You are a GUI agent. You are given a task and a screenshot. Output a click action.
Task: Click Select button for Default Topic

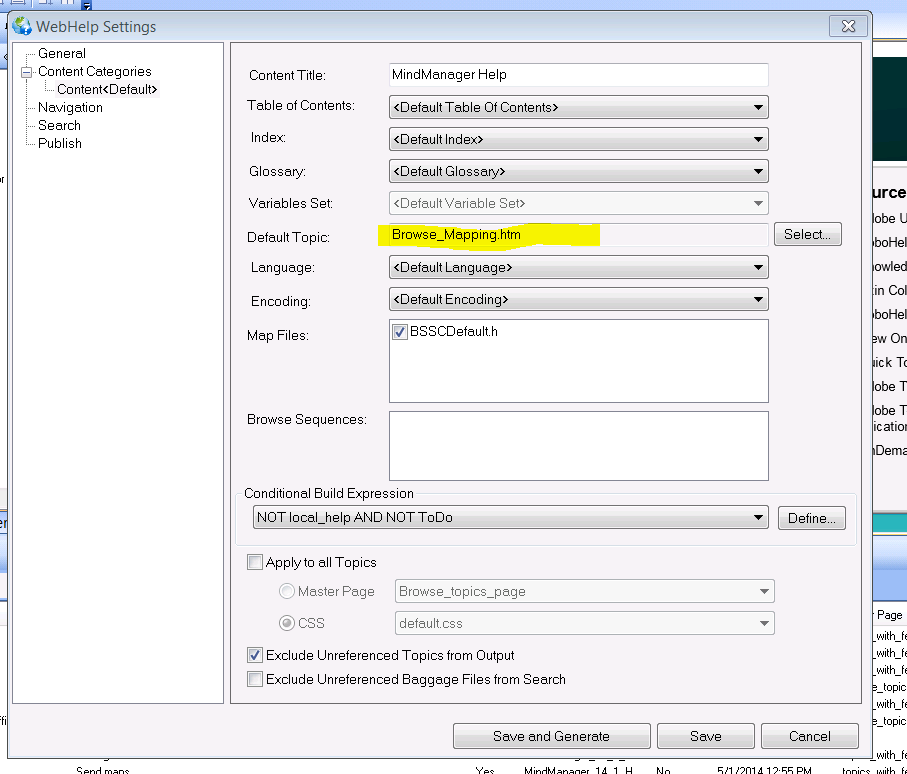[808, 234]
